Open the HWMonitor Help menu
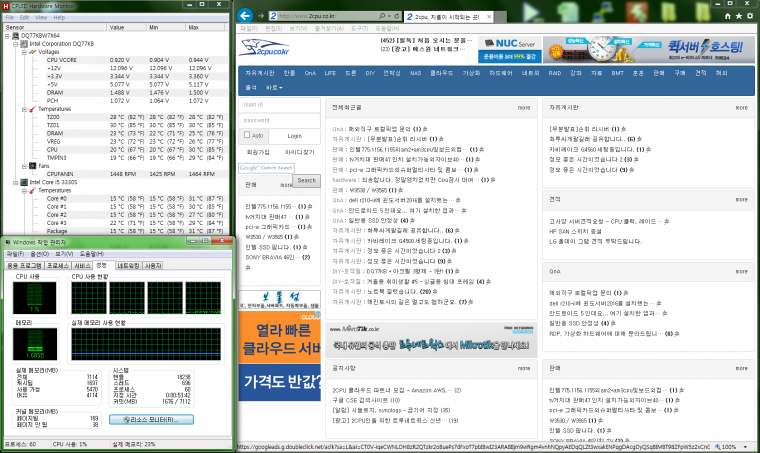Screen dimensions: 760x453 59,17
